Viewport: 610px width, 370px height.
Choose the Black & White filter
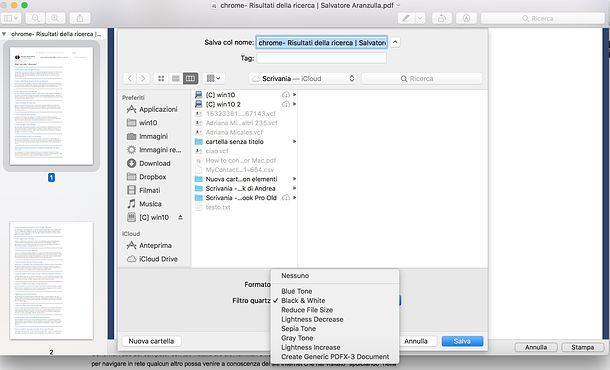coord(335,300)
